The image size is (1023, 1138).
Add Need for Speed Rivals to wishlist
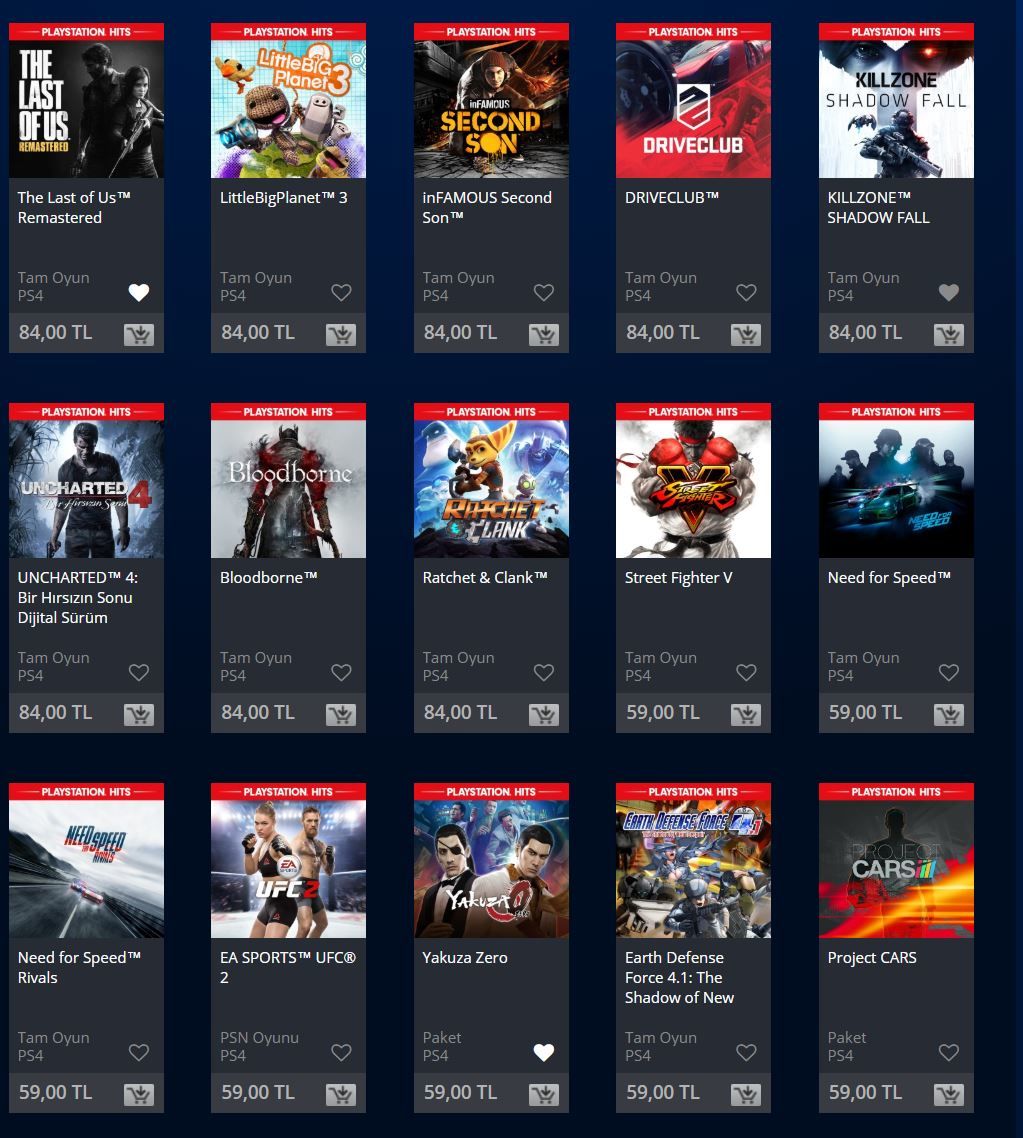(x=139, y=1052)
